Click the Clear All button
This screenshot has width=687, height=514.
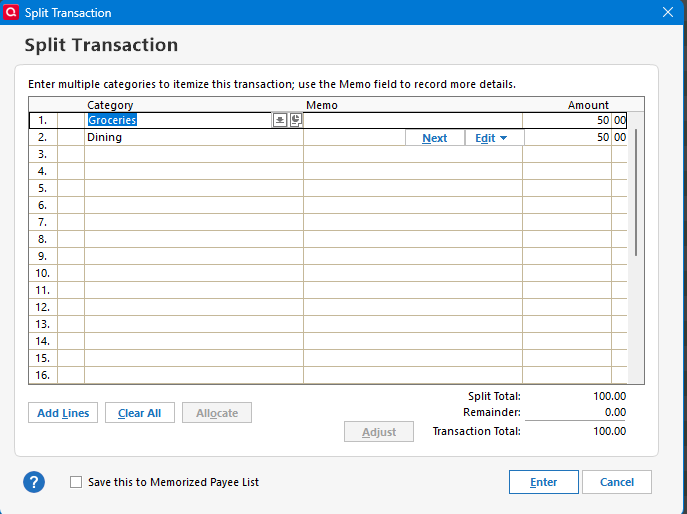coord(140,413)
